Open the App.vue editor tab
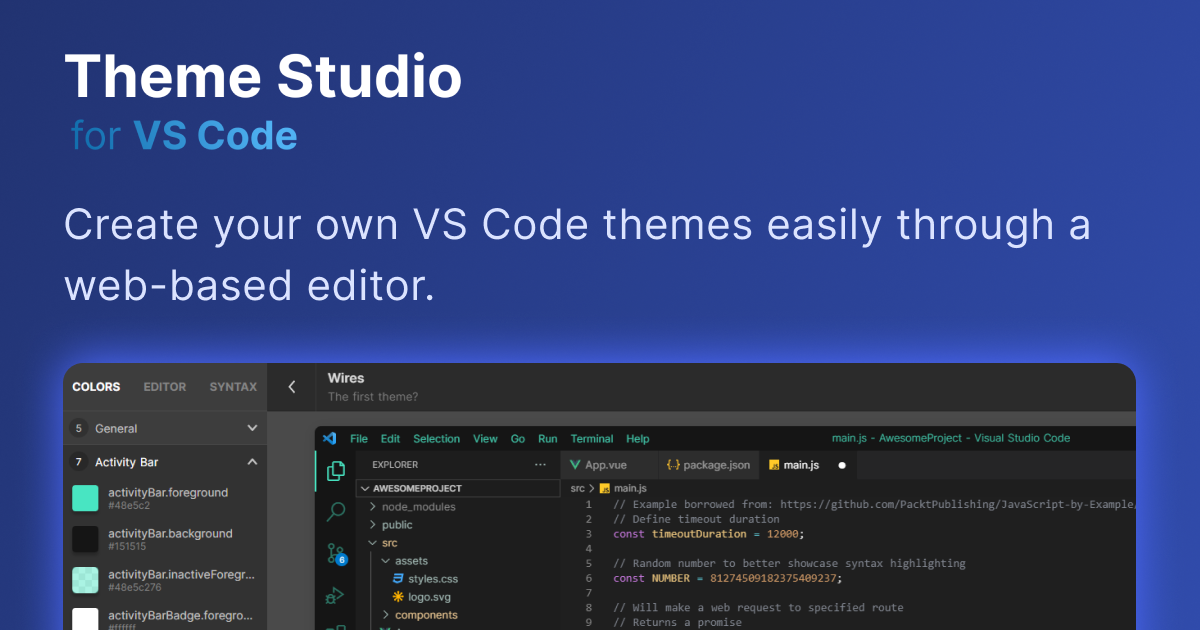The width and height of the screenshot is (1200, 630). [x=608, y=465]
